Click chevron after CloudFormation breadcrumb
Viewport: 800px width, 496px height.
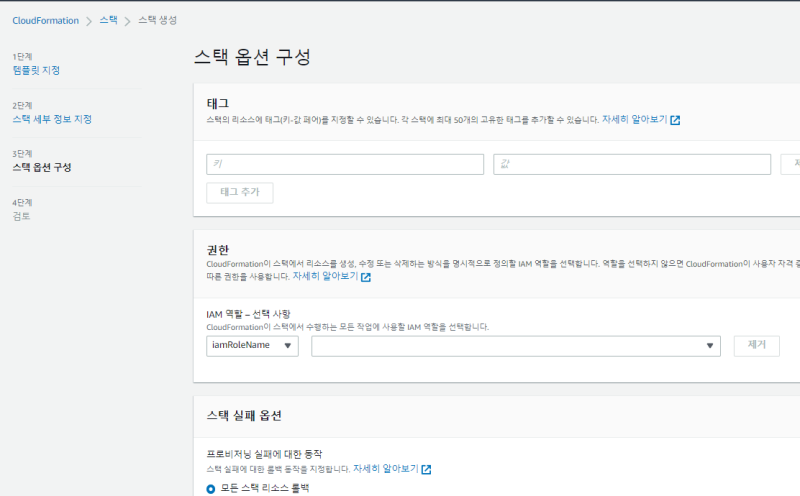[89, 21]
